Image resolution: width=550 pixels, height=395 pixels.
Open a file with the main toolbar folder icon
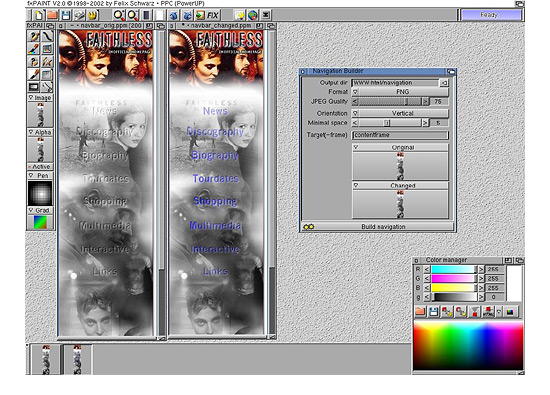coord(52,15)
